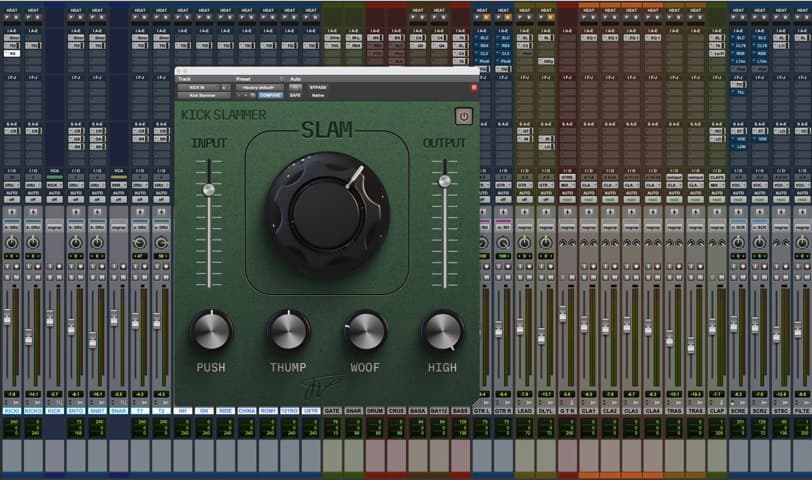This screenshot has width=812, height=480.
Task: Click the volume fader on the GTR R track
Action: click(499, 329)
